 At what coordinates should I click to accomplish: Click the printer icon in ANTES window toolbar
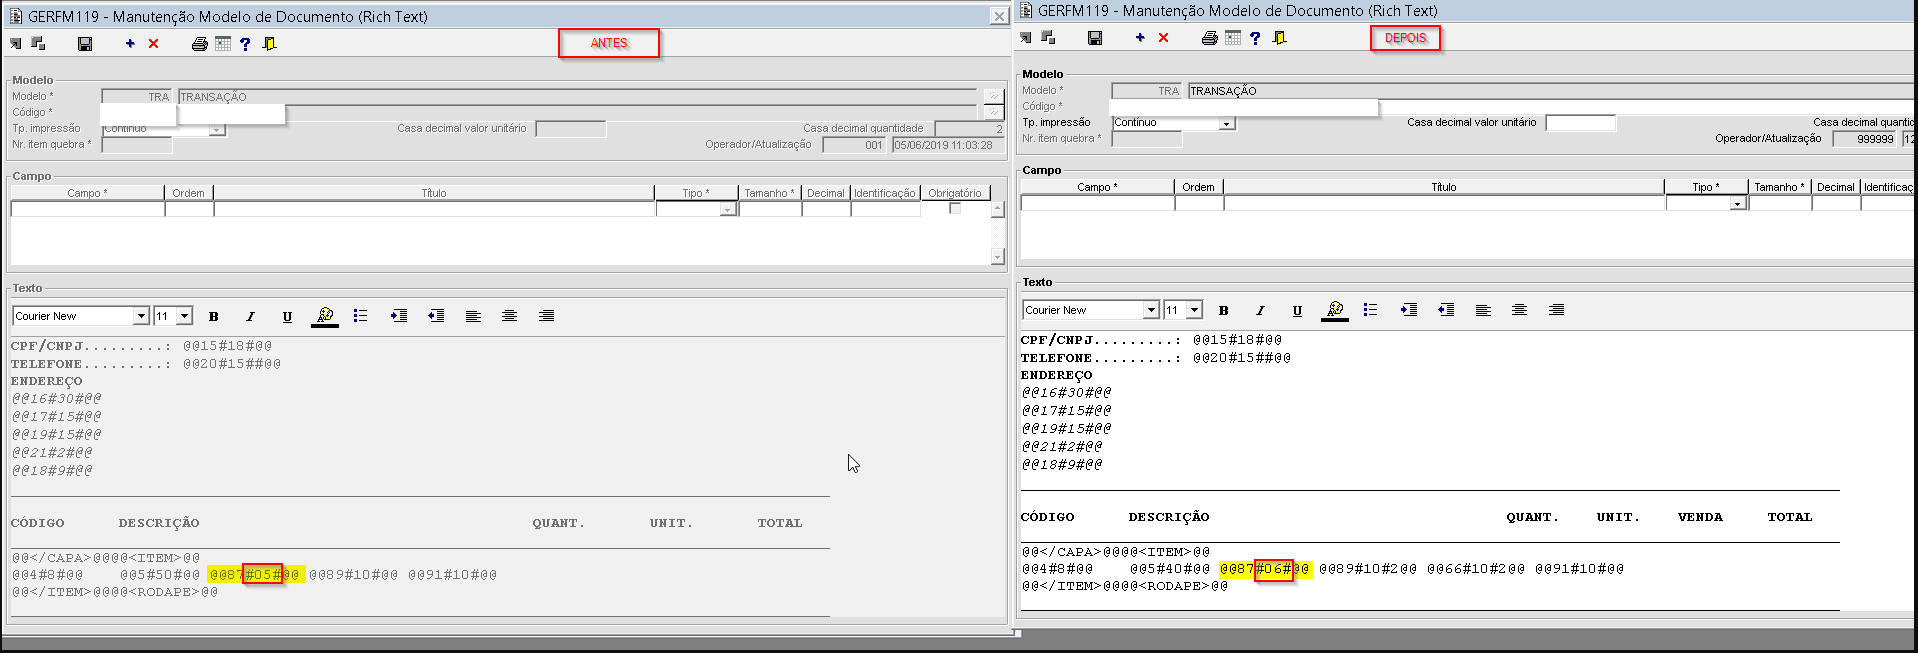(x=200, y=44)
